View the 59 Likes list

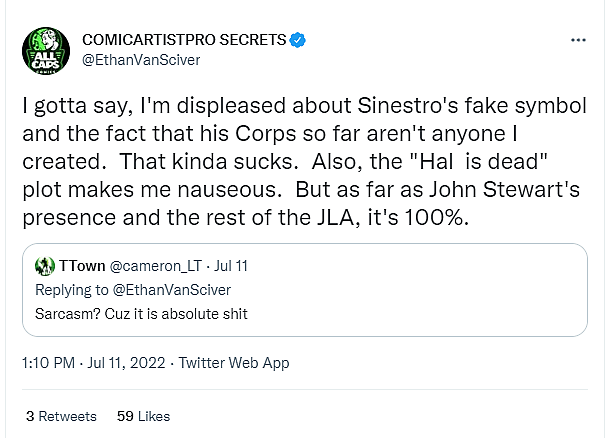[x=143, y=415]
